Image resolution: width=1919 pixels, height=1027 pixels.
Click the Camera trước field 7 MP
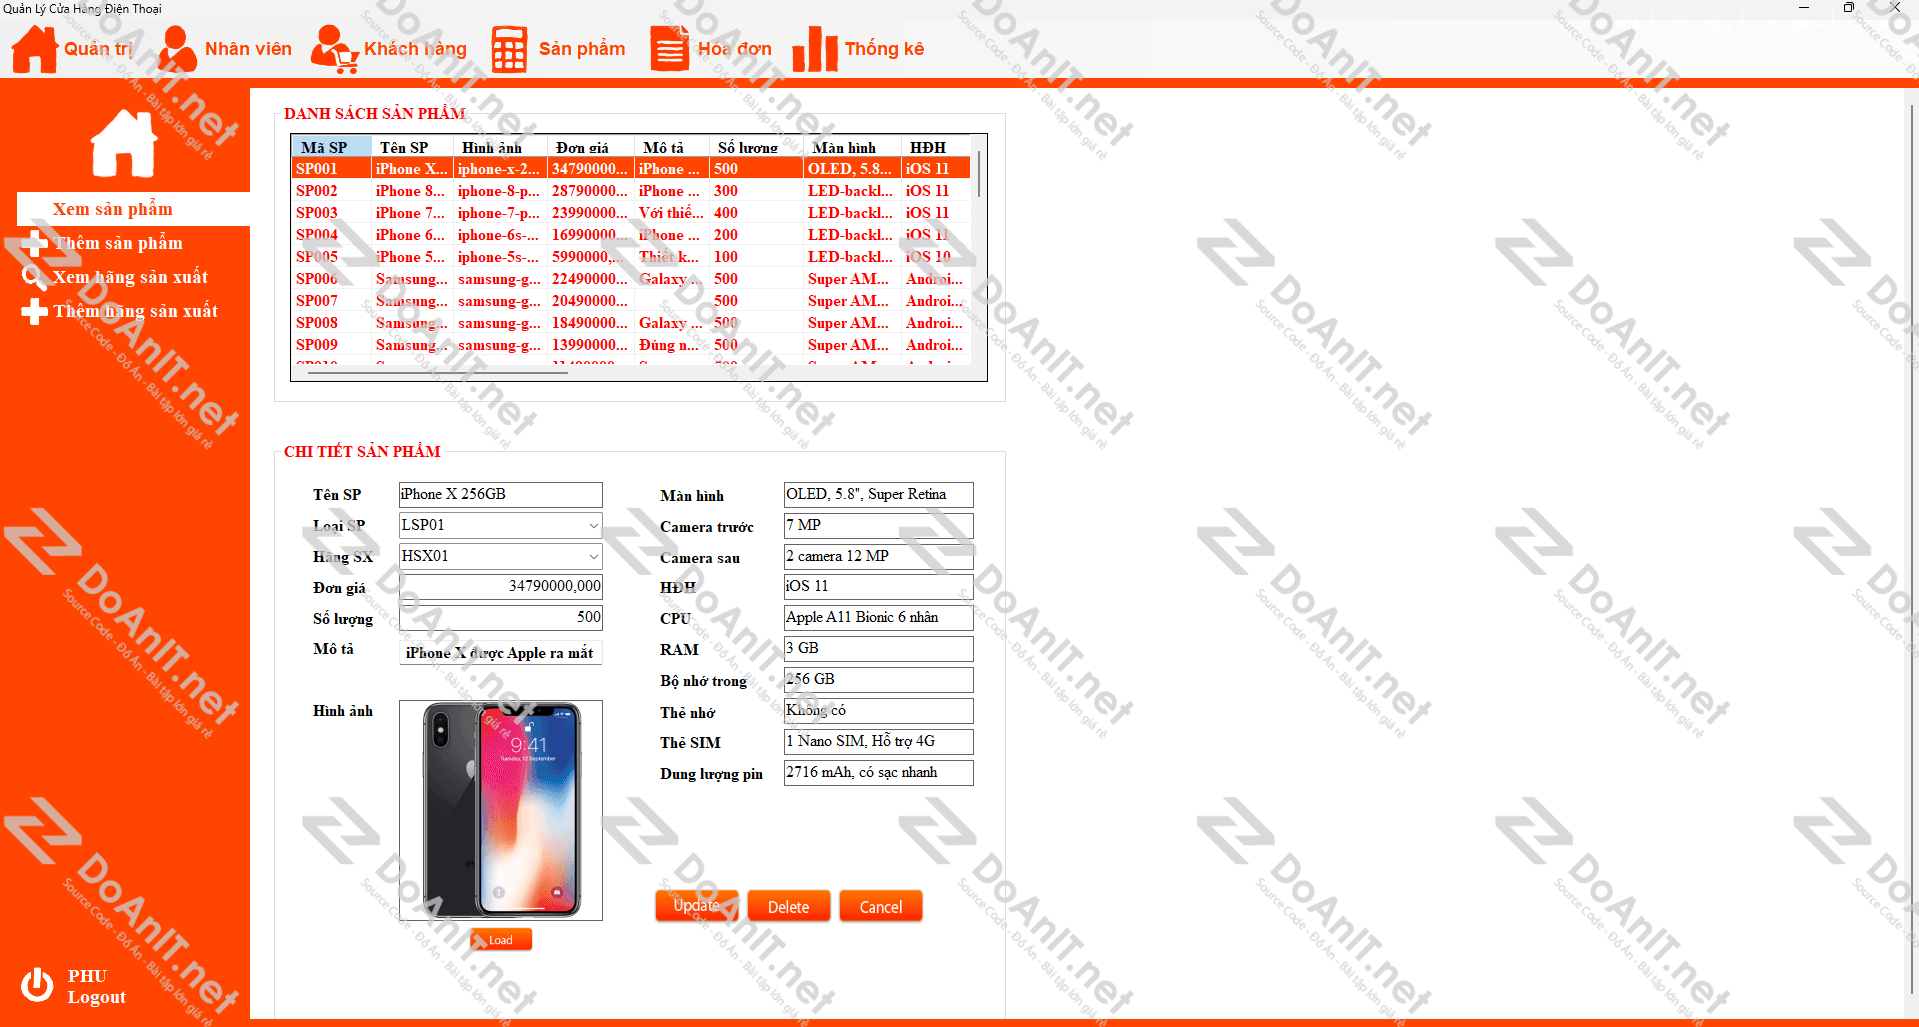point(879,525)
